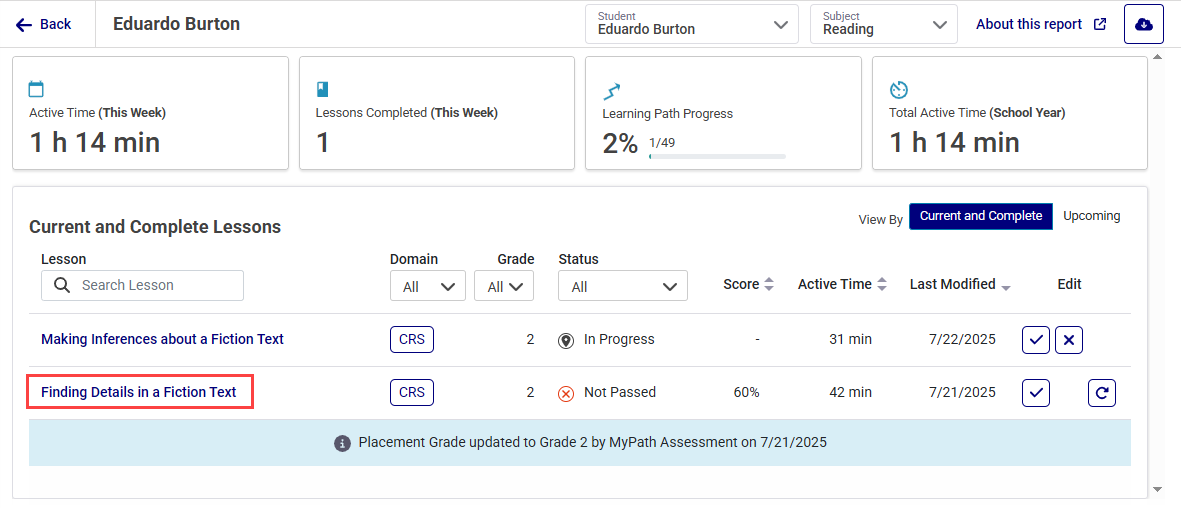Click the 1/49 progress count
This screenshot has height=508, width=1181.
click(x=661, y=142)
